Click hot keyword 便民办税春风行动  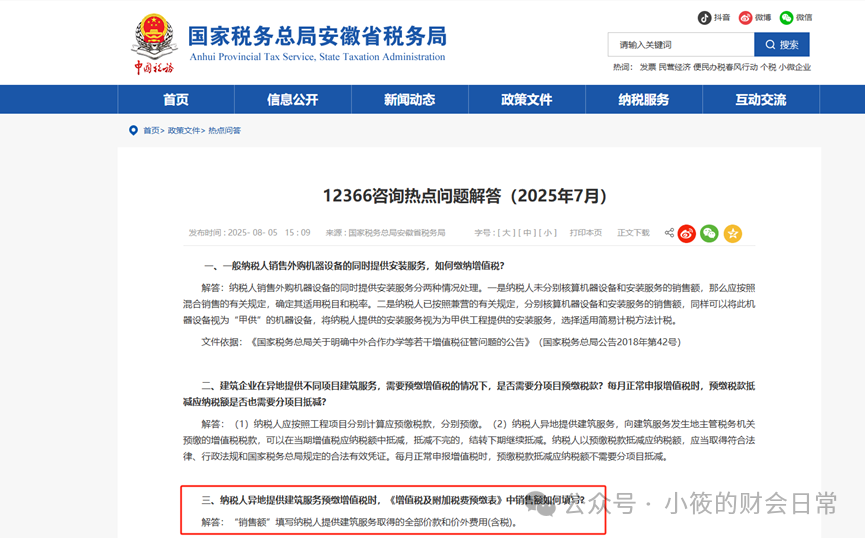pos(725,67)
